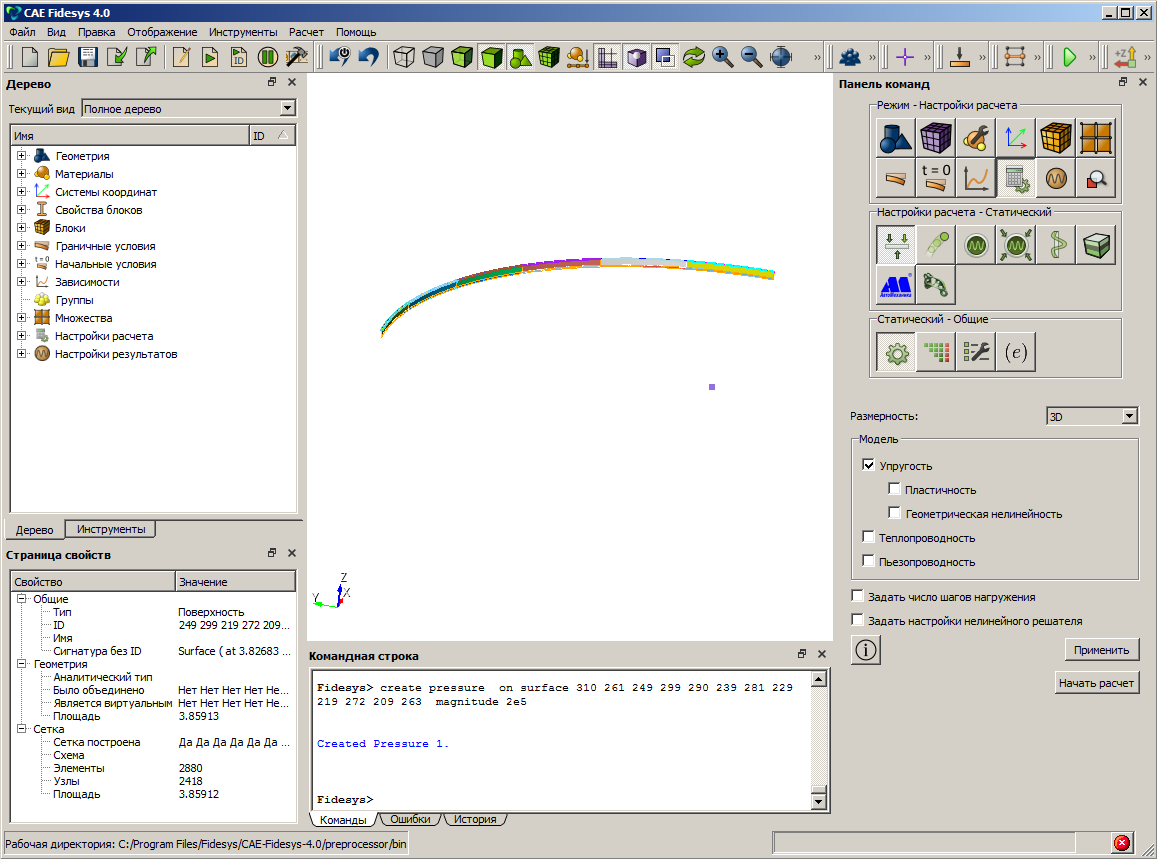This screenshot has width=1157, height=859.
Task: Click the pause icon in toolbar
Action: tap(268, 57)
